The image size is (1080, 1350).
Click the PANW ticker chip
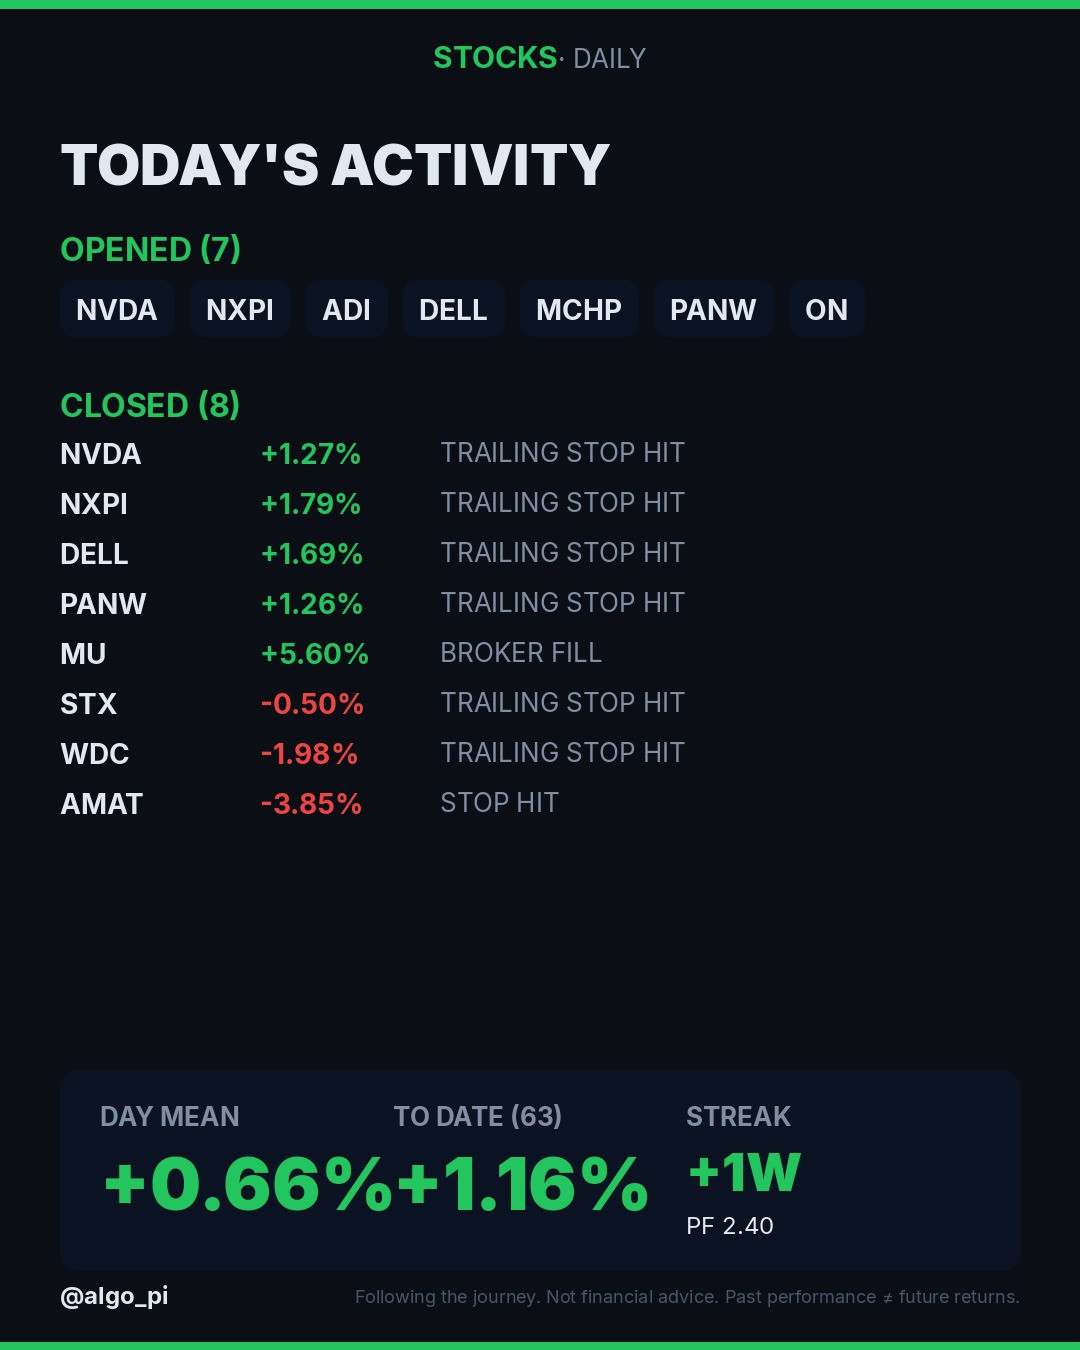click(713, 310)
